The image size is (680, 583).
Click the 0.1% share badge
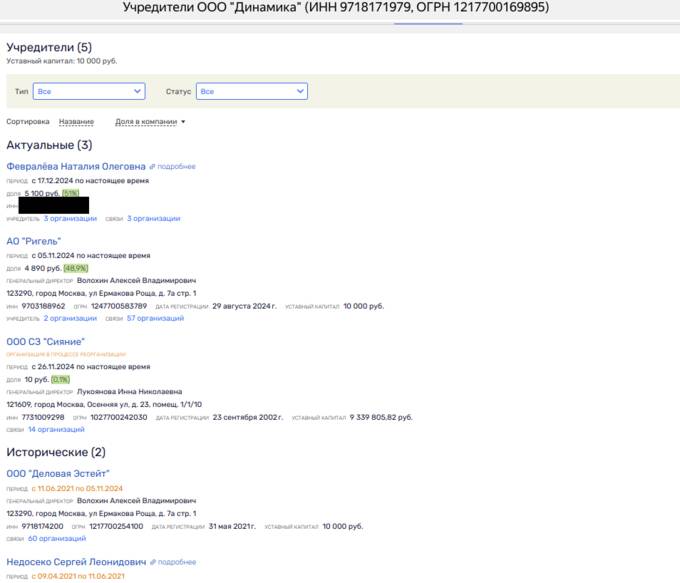tap(60, 380)
